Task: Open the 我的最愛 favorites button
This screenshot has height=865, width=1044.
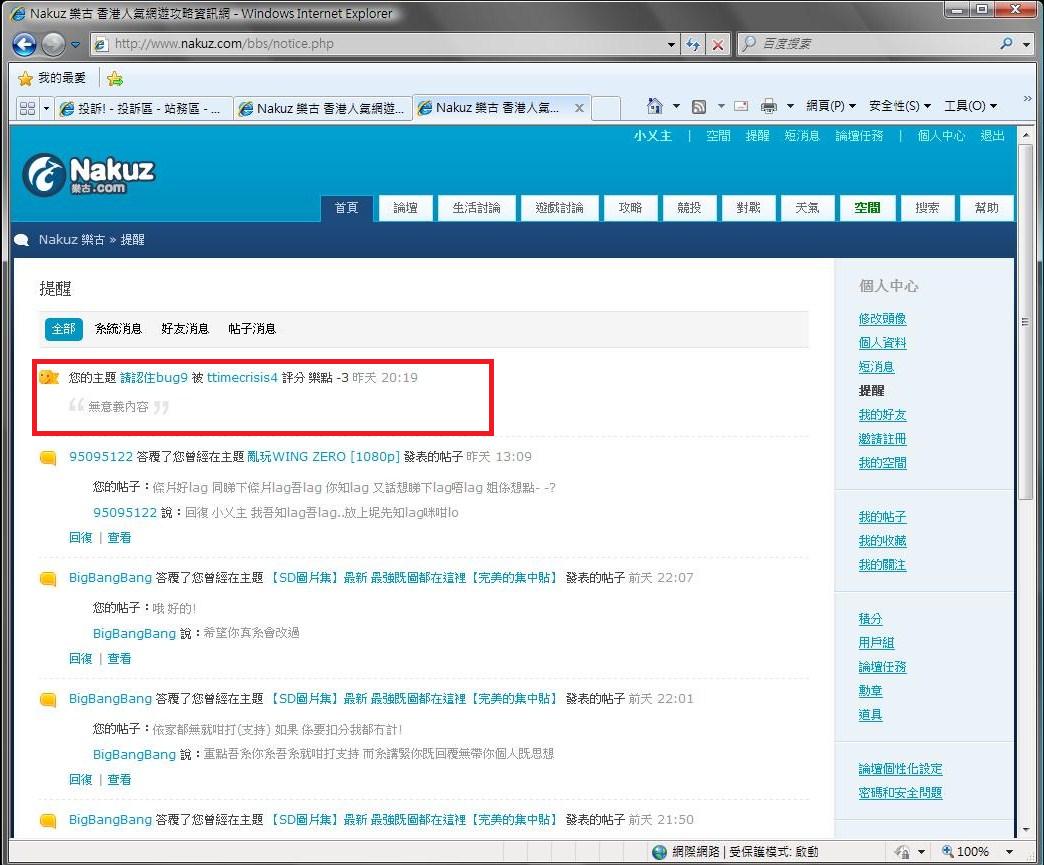Action: click(x=53, y=78)
